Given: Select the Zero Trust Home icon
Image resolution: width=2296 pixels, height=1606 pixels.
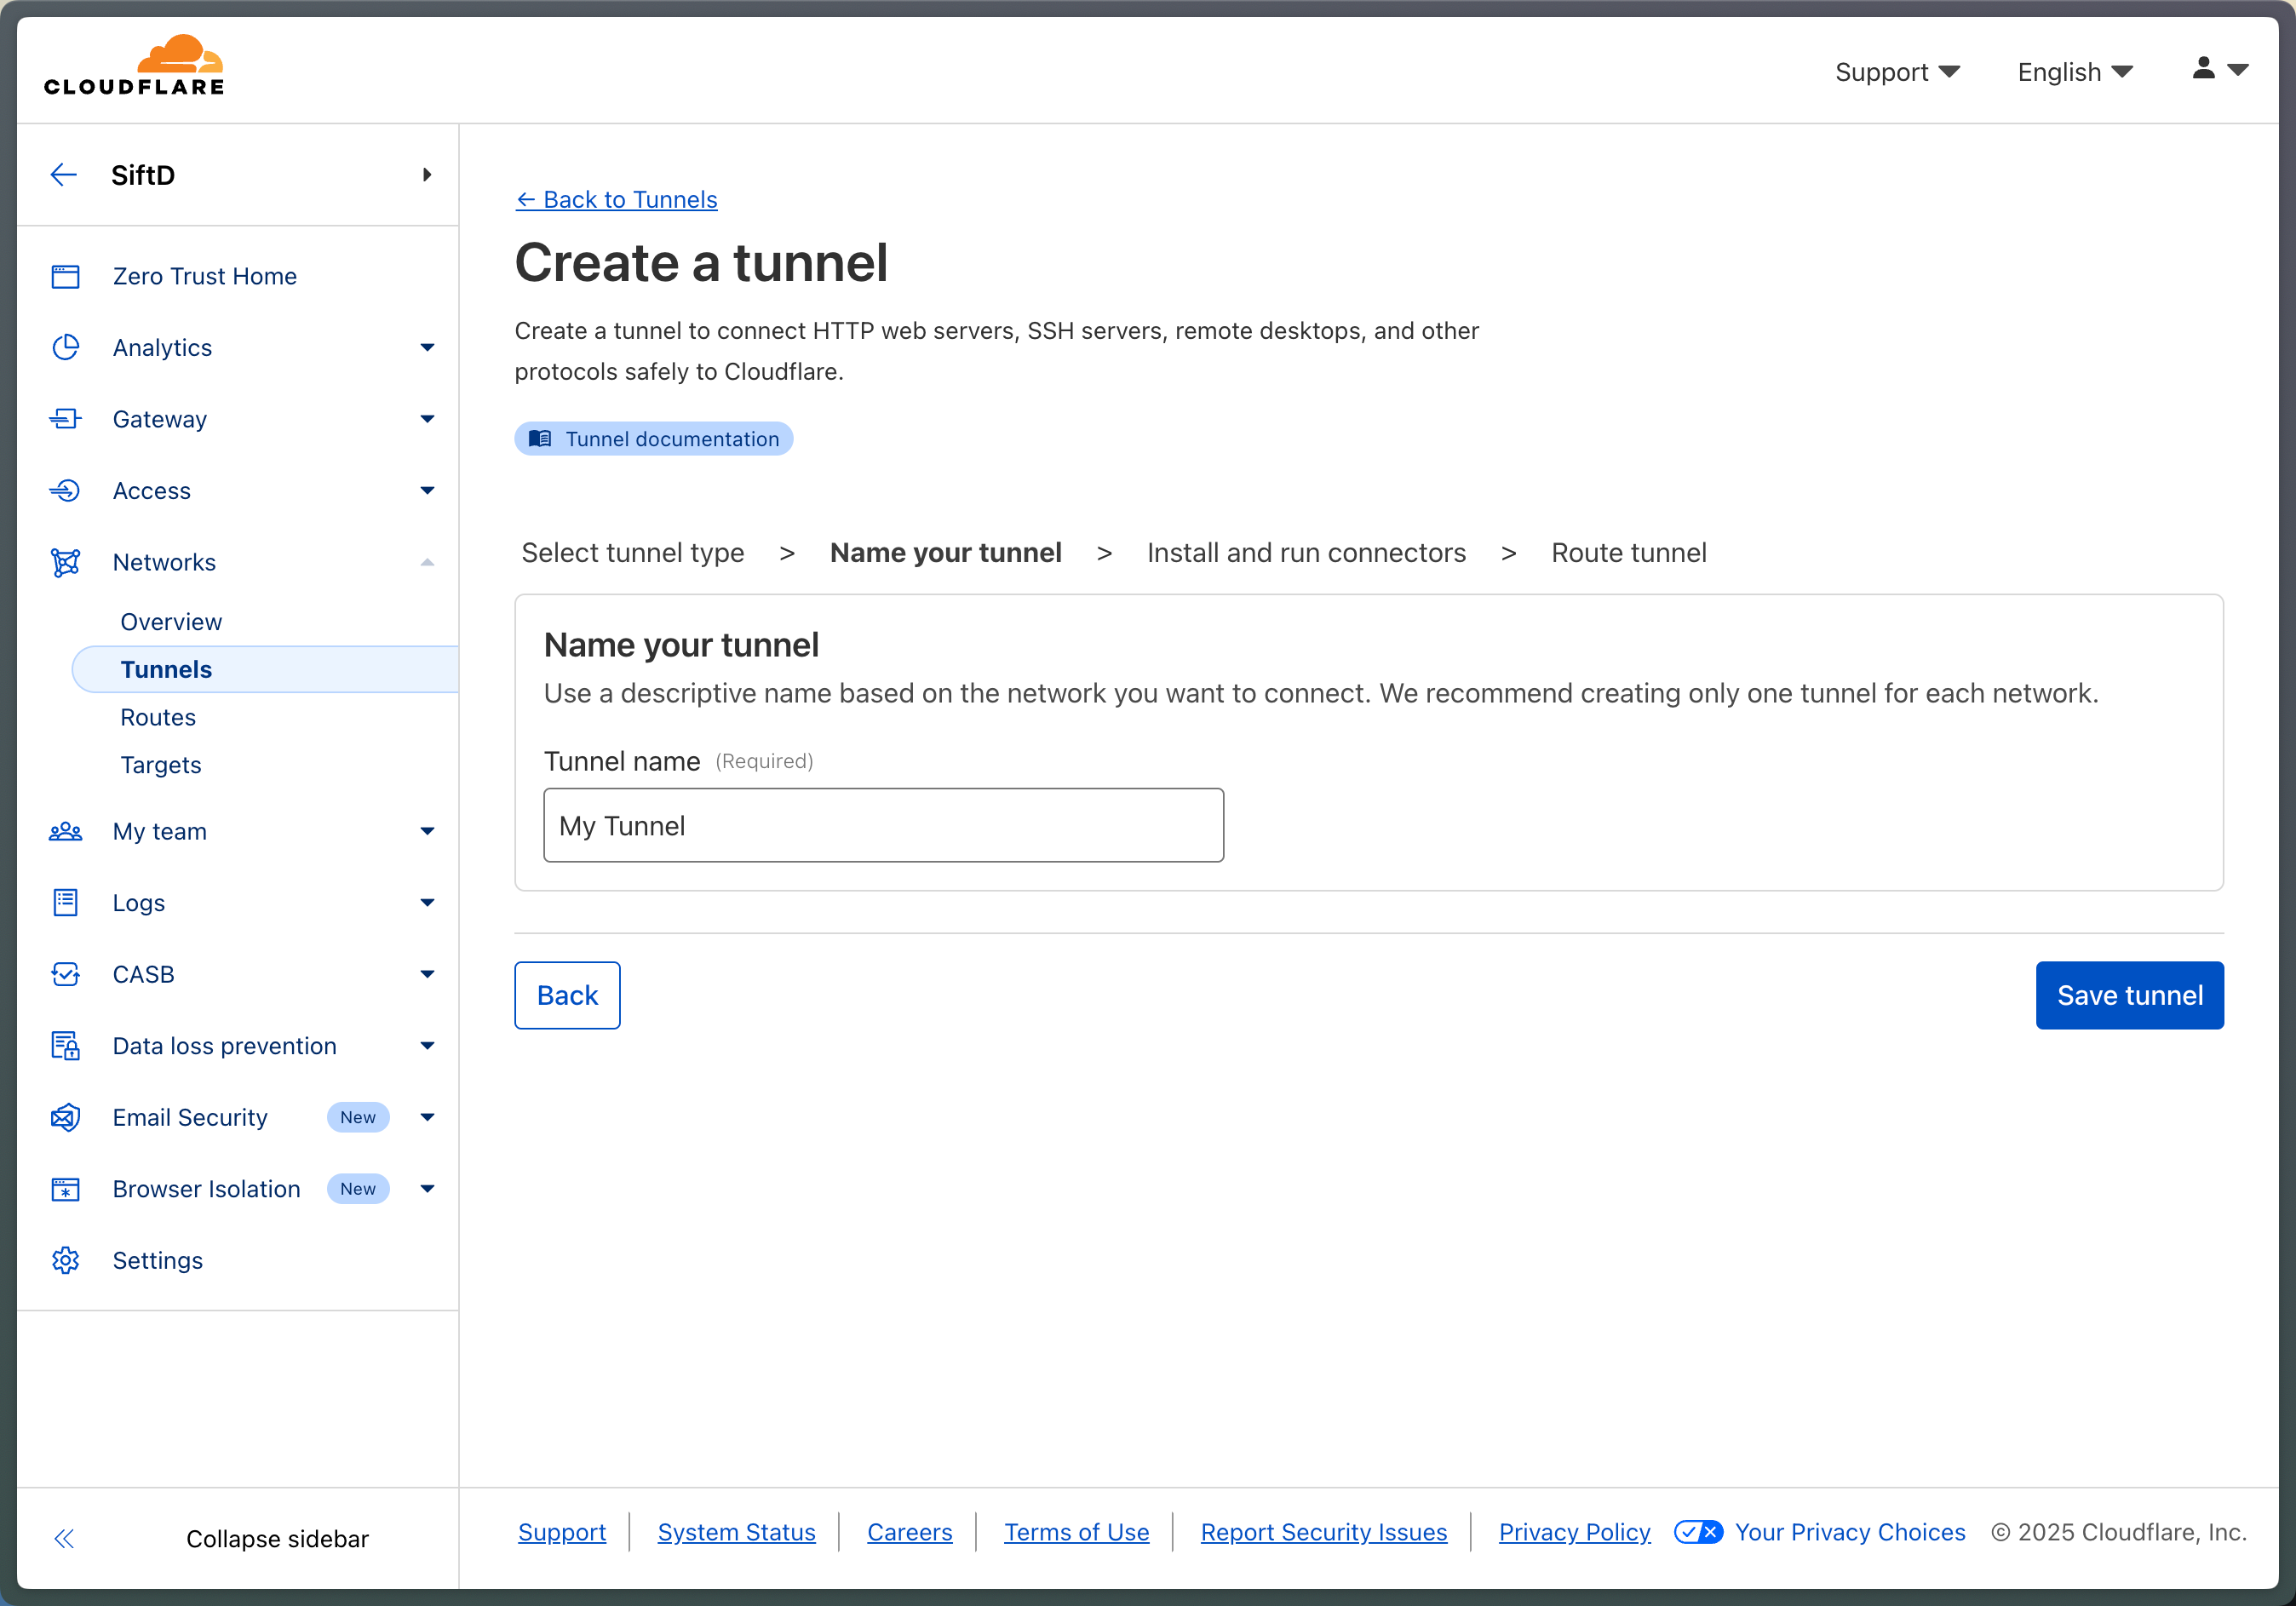Looking at the screenshot, I should click(65, 276).
